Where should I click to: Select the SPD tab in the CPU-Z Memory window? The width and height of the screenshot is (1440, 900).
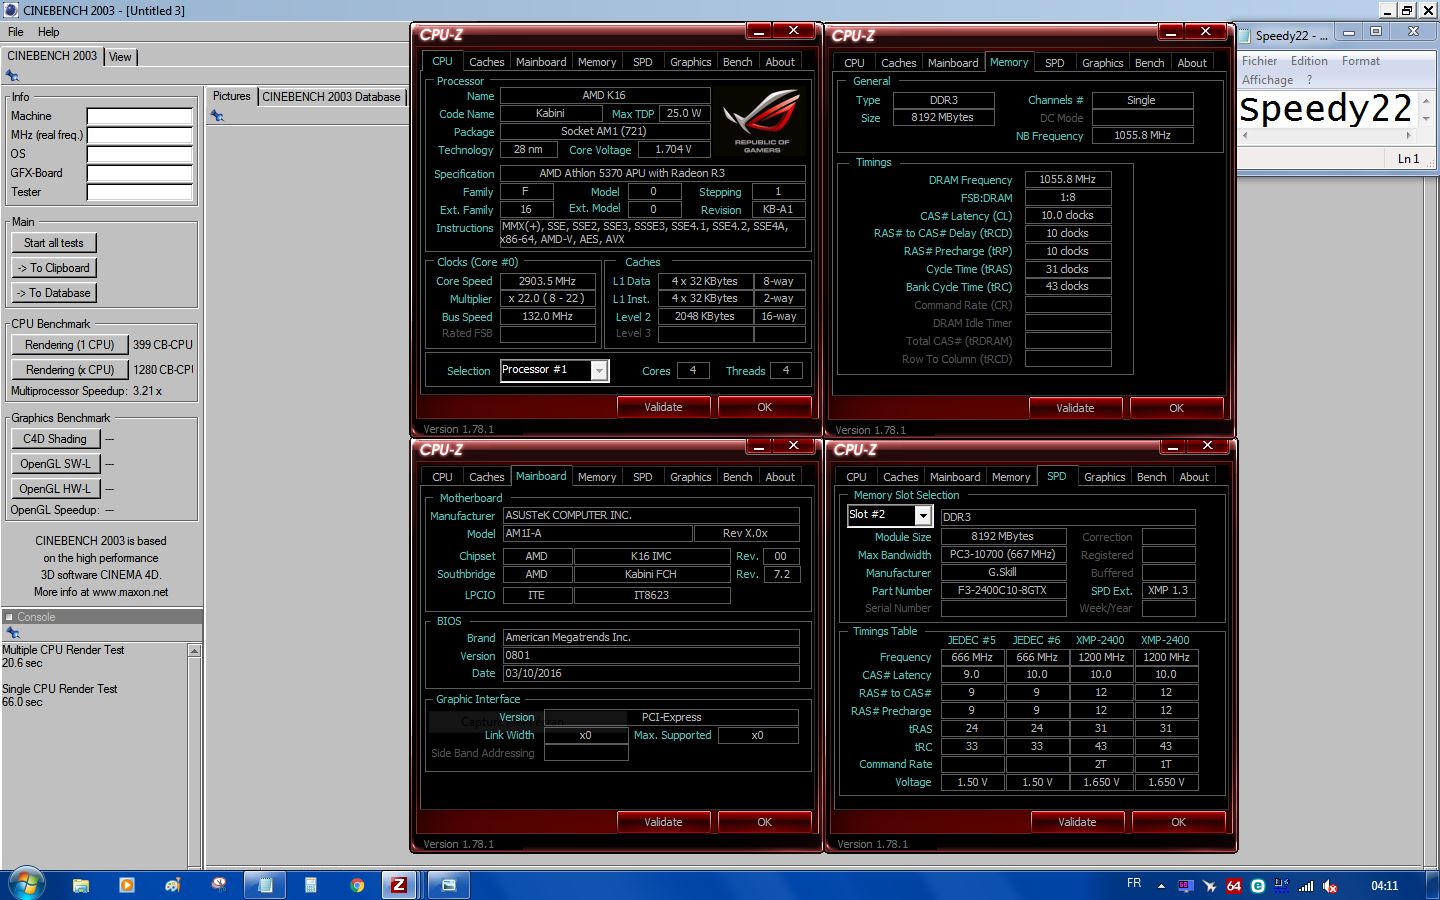pos(1054,63)
